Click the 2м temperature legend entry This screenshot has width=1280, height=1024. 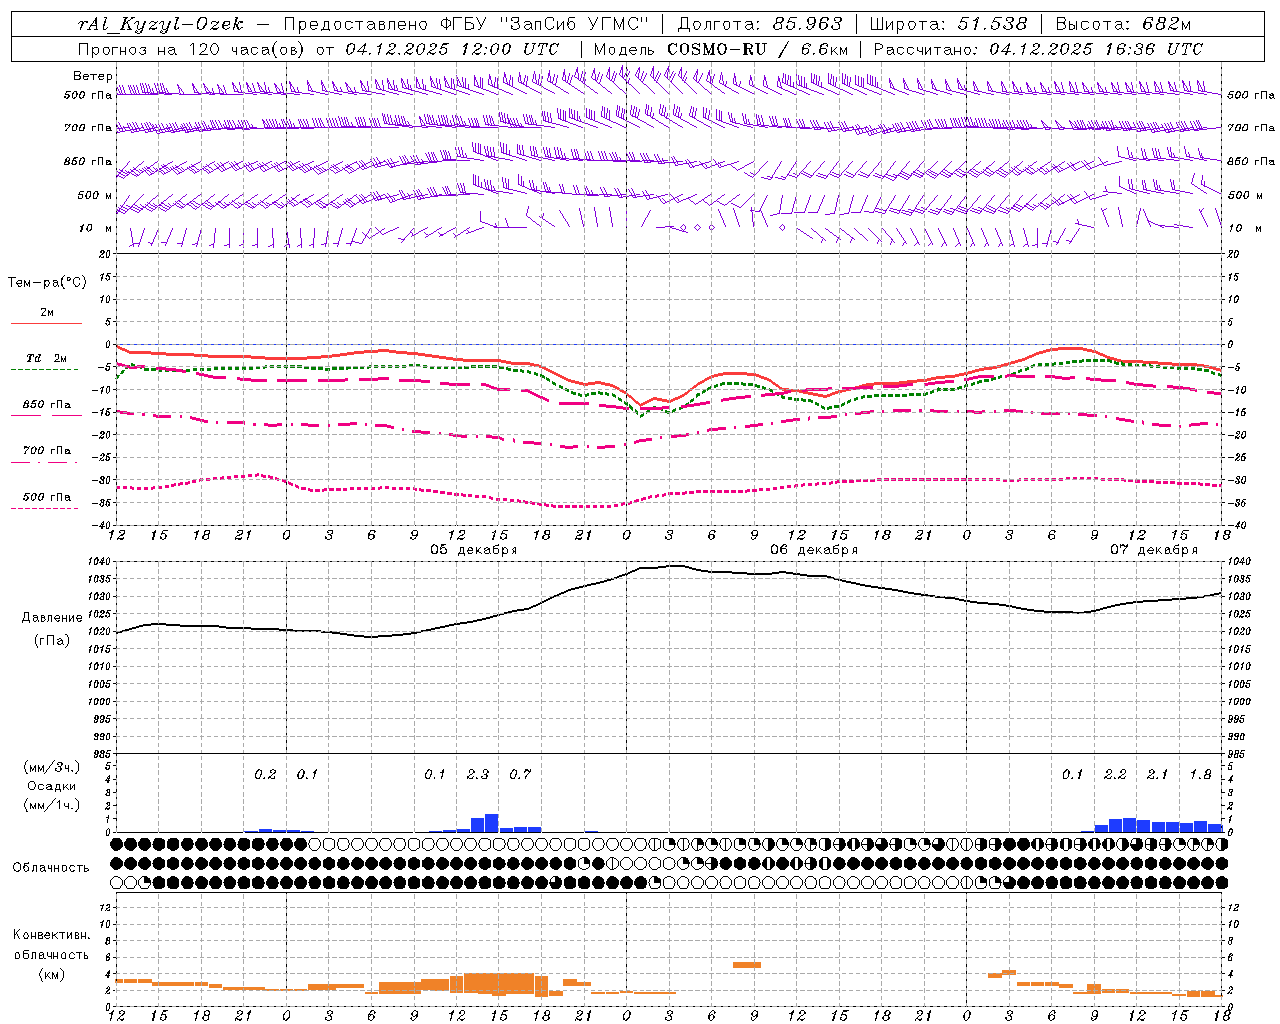coord(47,312)
